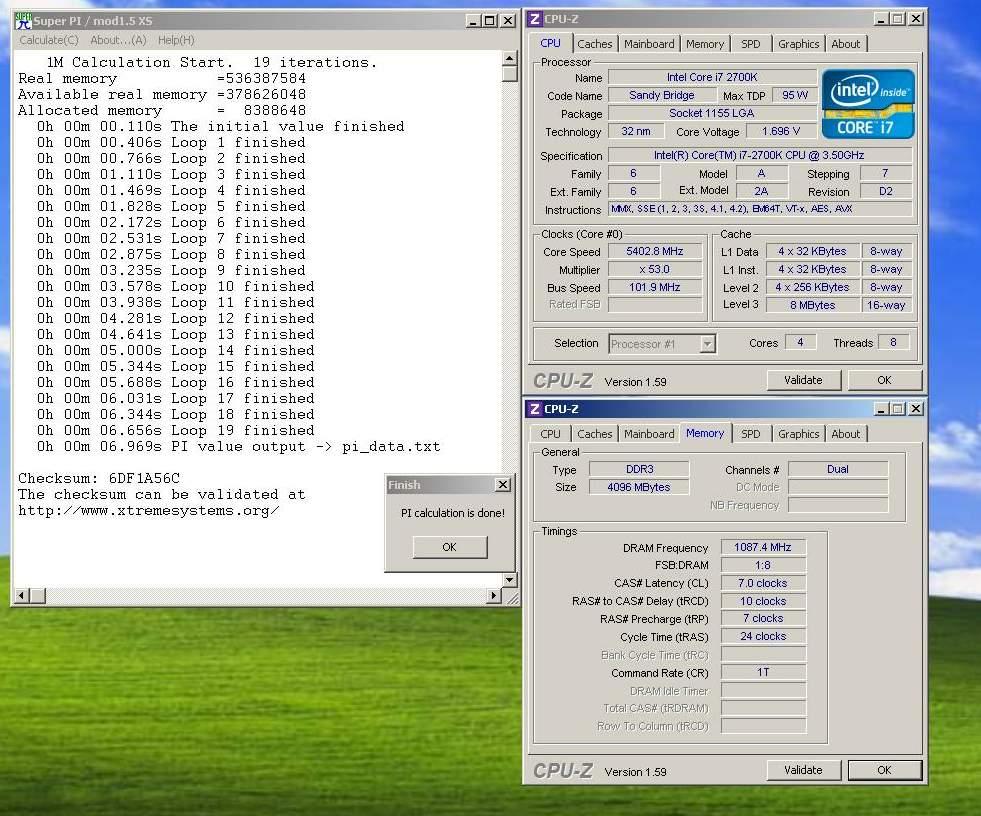
Task: Open About tab in bottom CPU-Z window
Action: [x=846, y=434]
